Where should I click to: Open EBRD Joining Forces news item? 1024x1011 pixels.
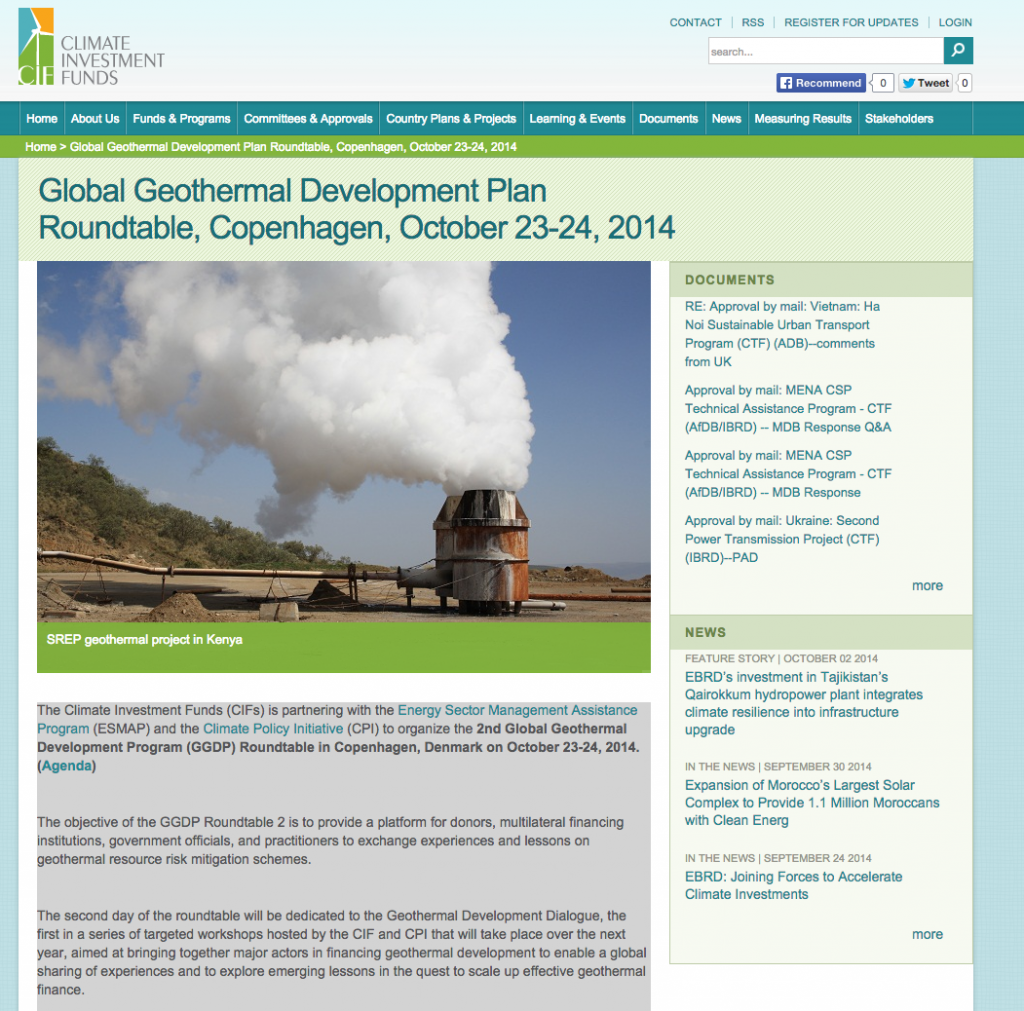(793, 886)
